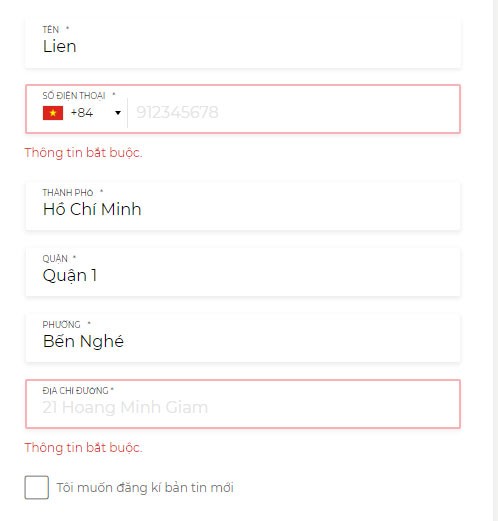The image size is (498, 521).
Task: Tick the newsletter subscription checkbox
Action: (37, 487)
